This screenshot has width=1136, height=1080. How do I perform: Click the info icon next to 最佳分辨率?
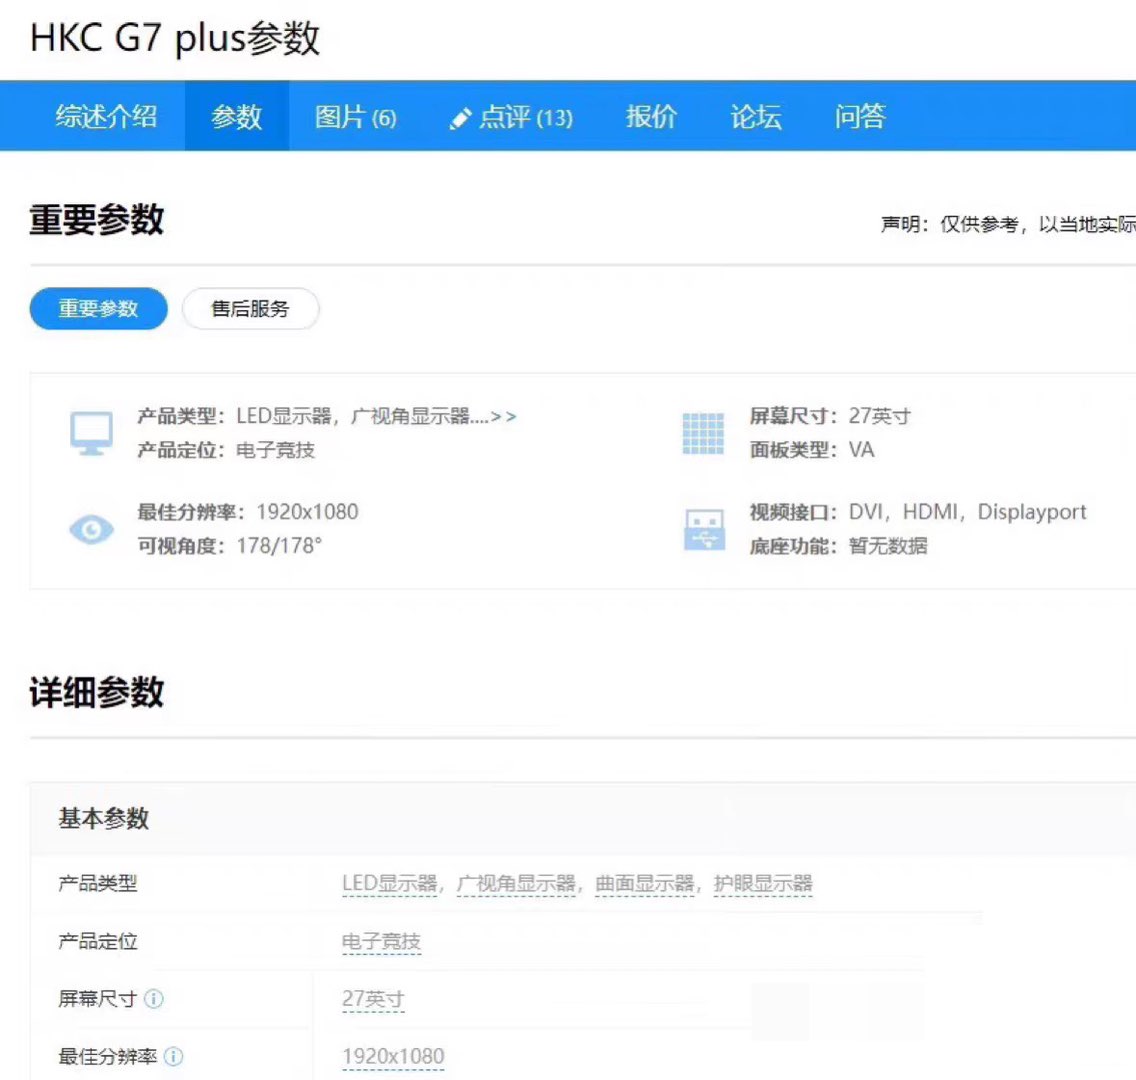click(173, 1057)
